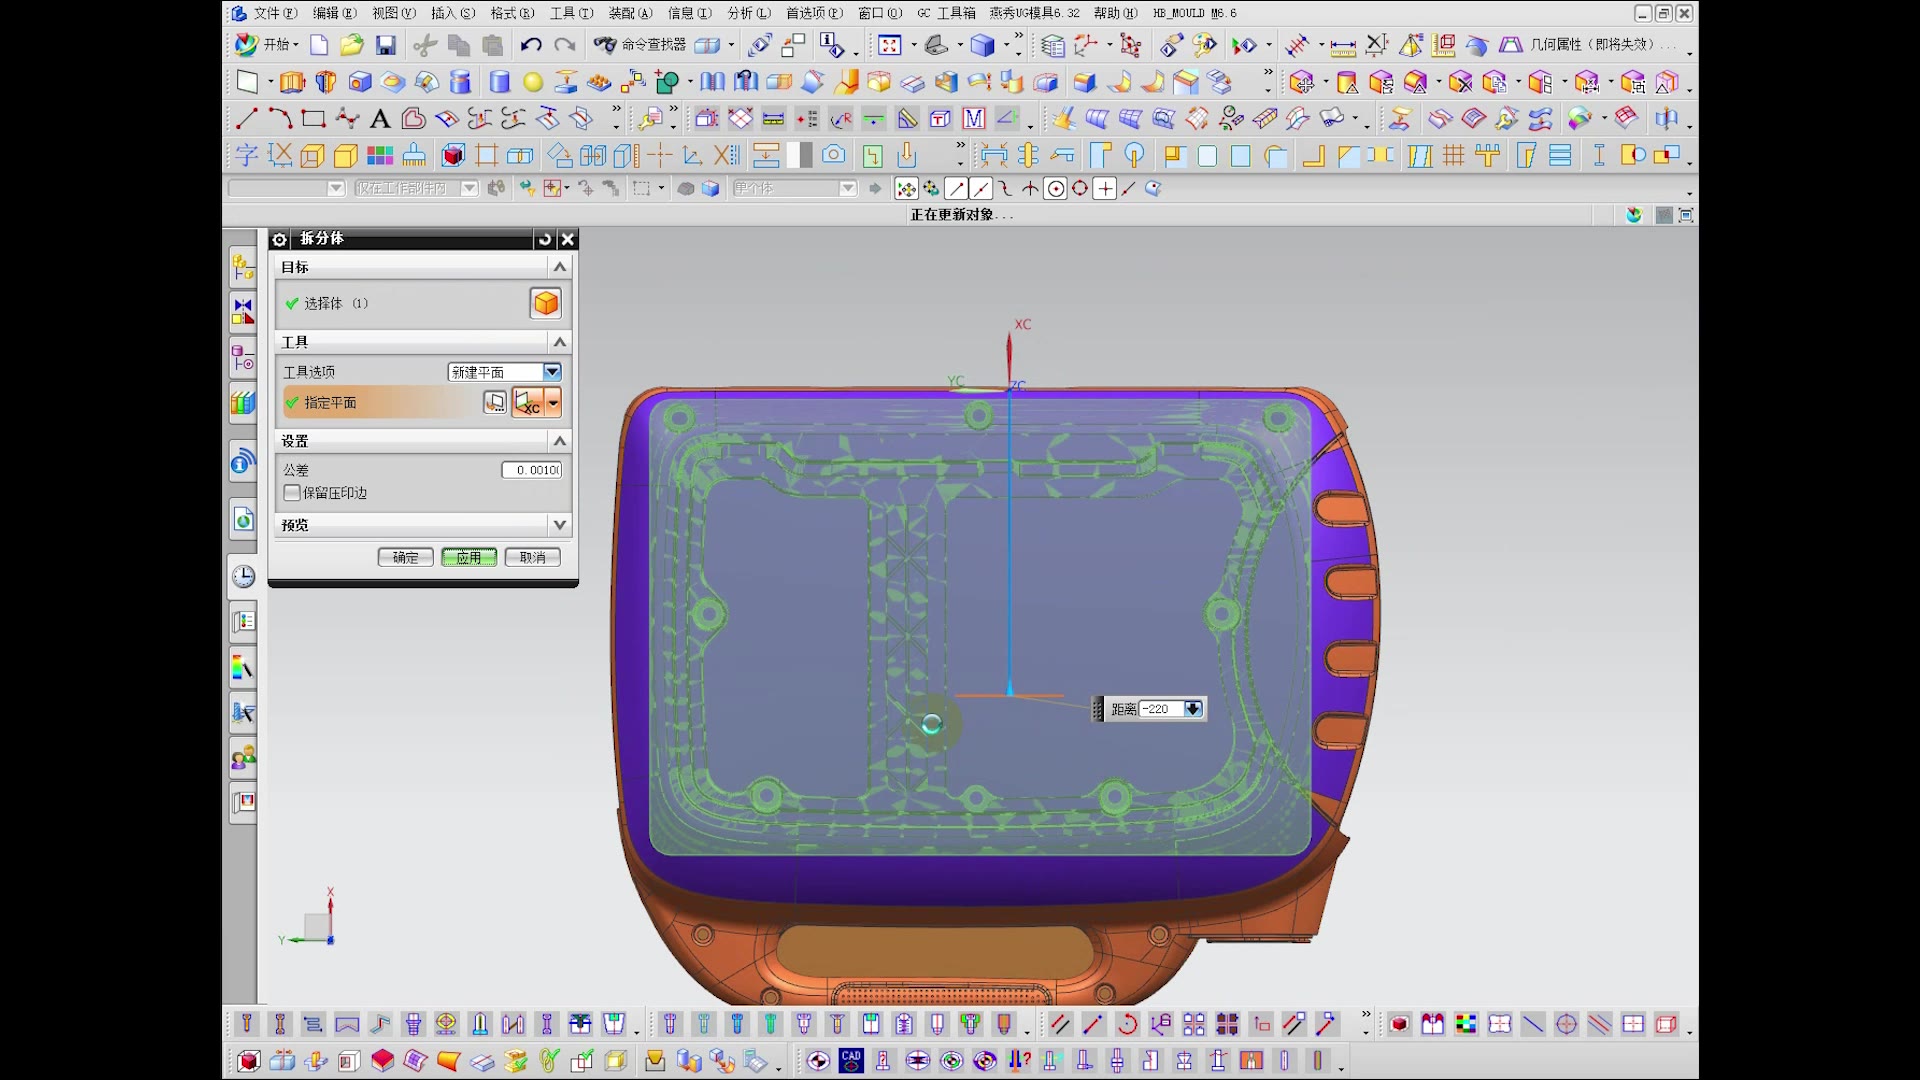
Task: Enable the 保留压印边 checkbox
Action: coord(292,493)
